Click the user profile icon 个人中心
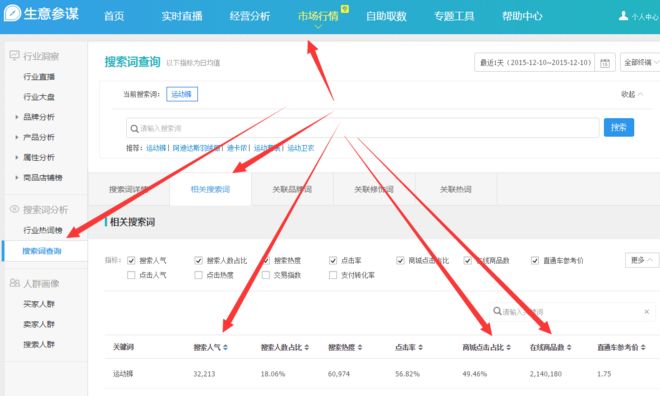This screenshot has height=396, width=660. pos(623,16)
